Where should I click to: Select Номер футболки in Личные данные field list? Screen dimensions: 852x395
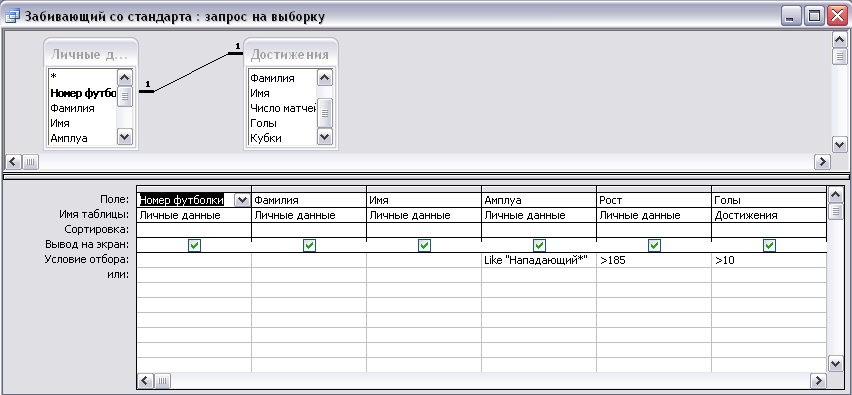pos(82,93)
